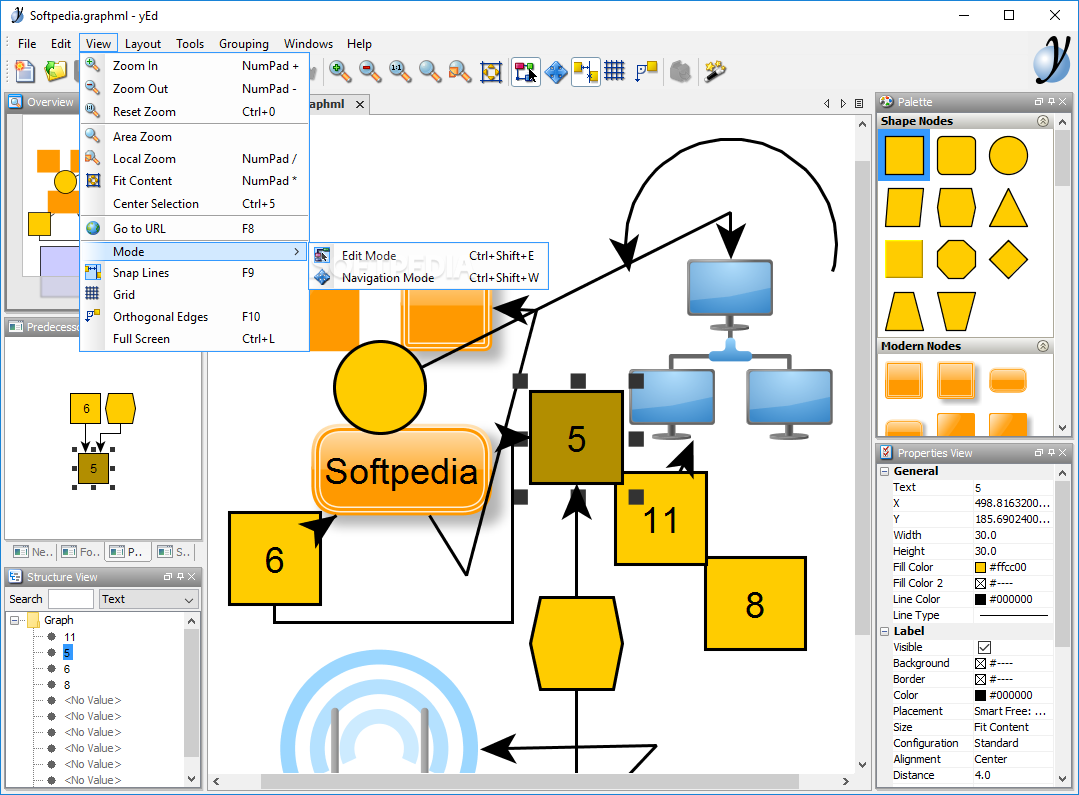Click the New Document toolbar icon
The image size is (1079, 795).
pyautogui.click(x=25, y=71)
